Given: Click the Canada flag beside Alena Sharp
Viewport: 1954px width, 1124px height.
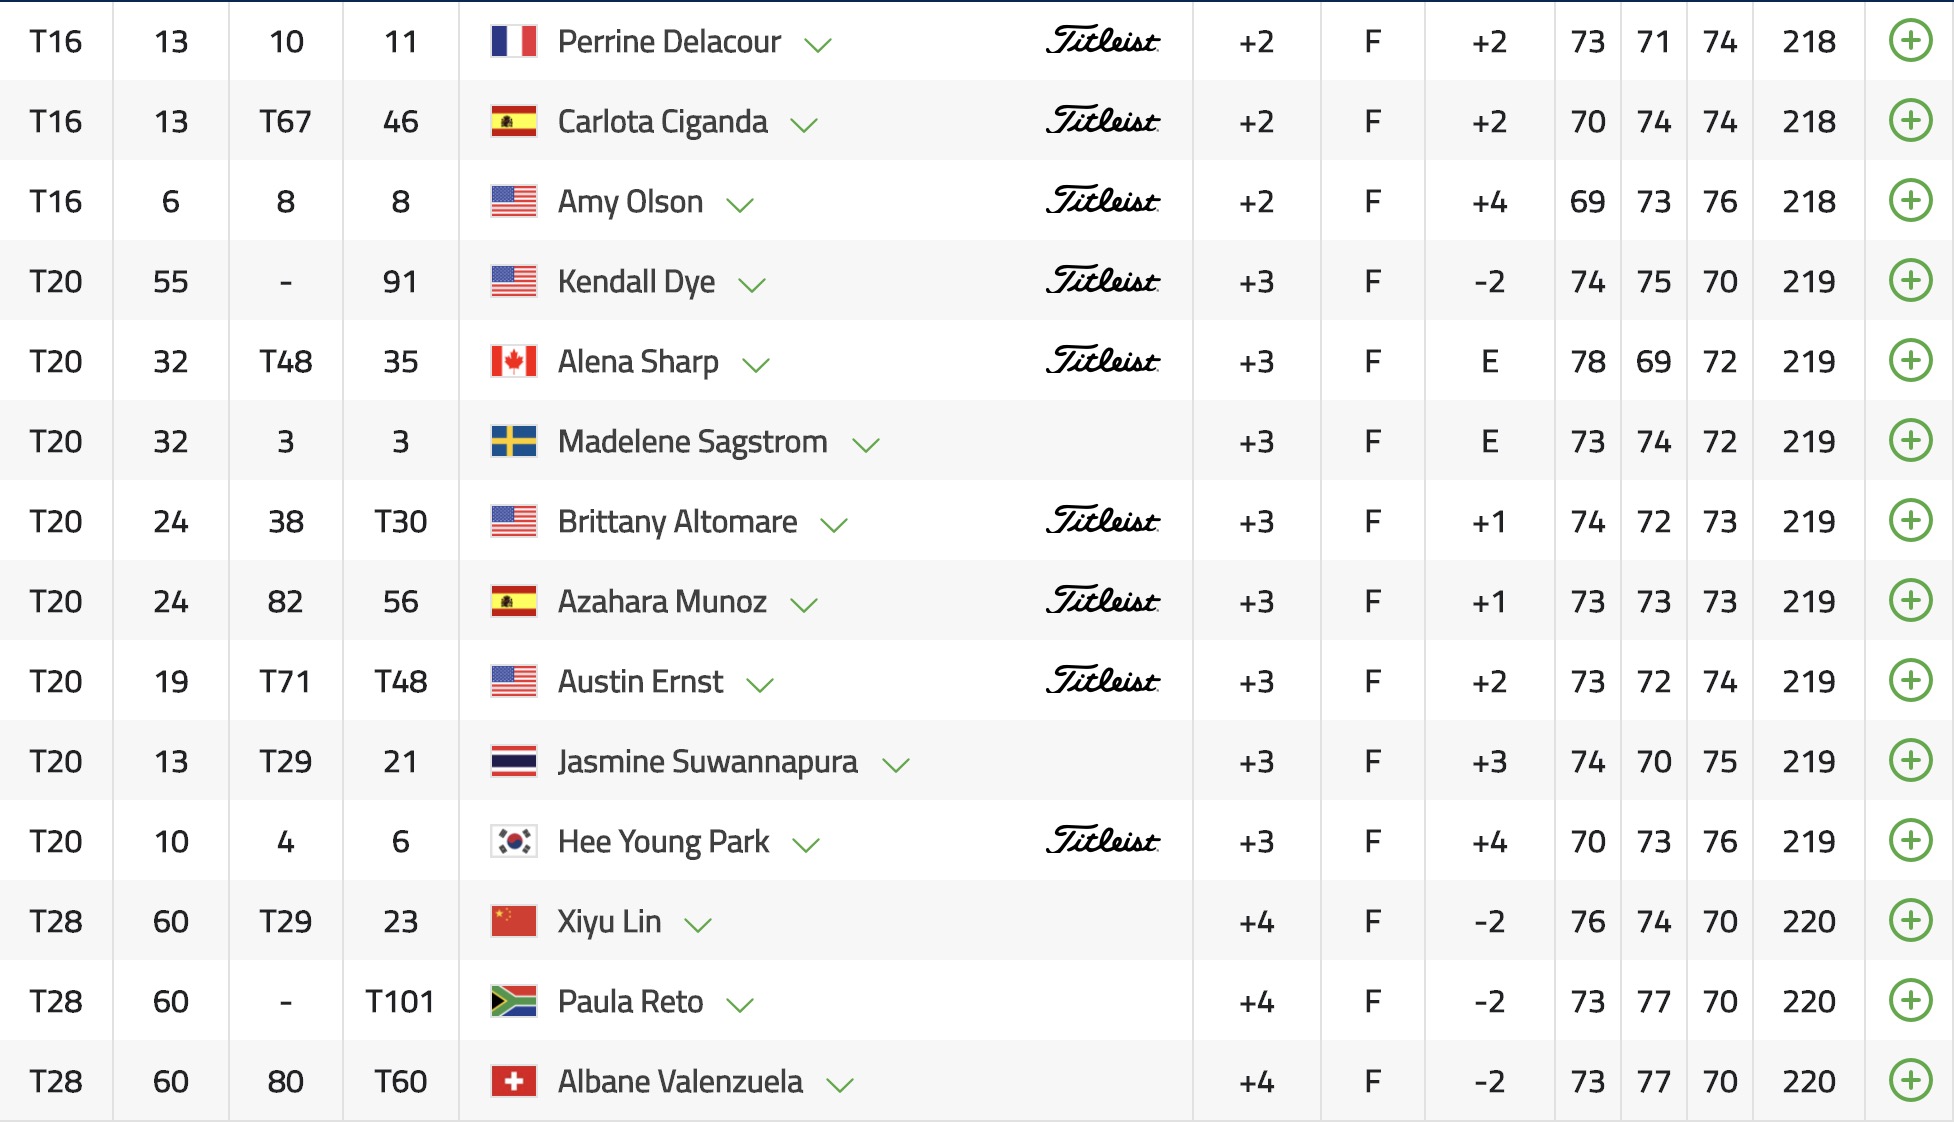Looking at the screenshot, I should (514, 361).
